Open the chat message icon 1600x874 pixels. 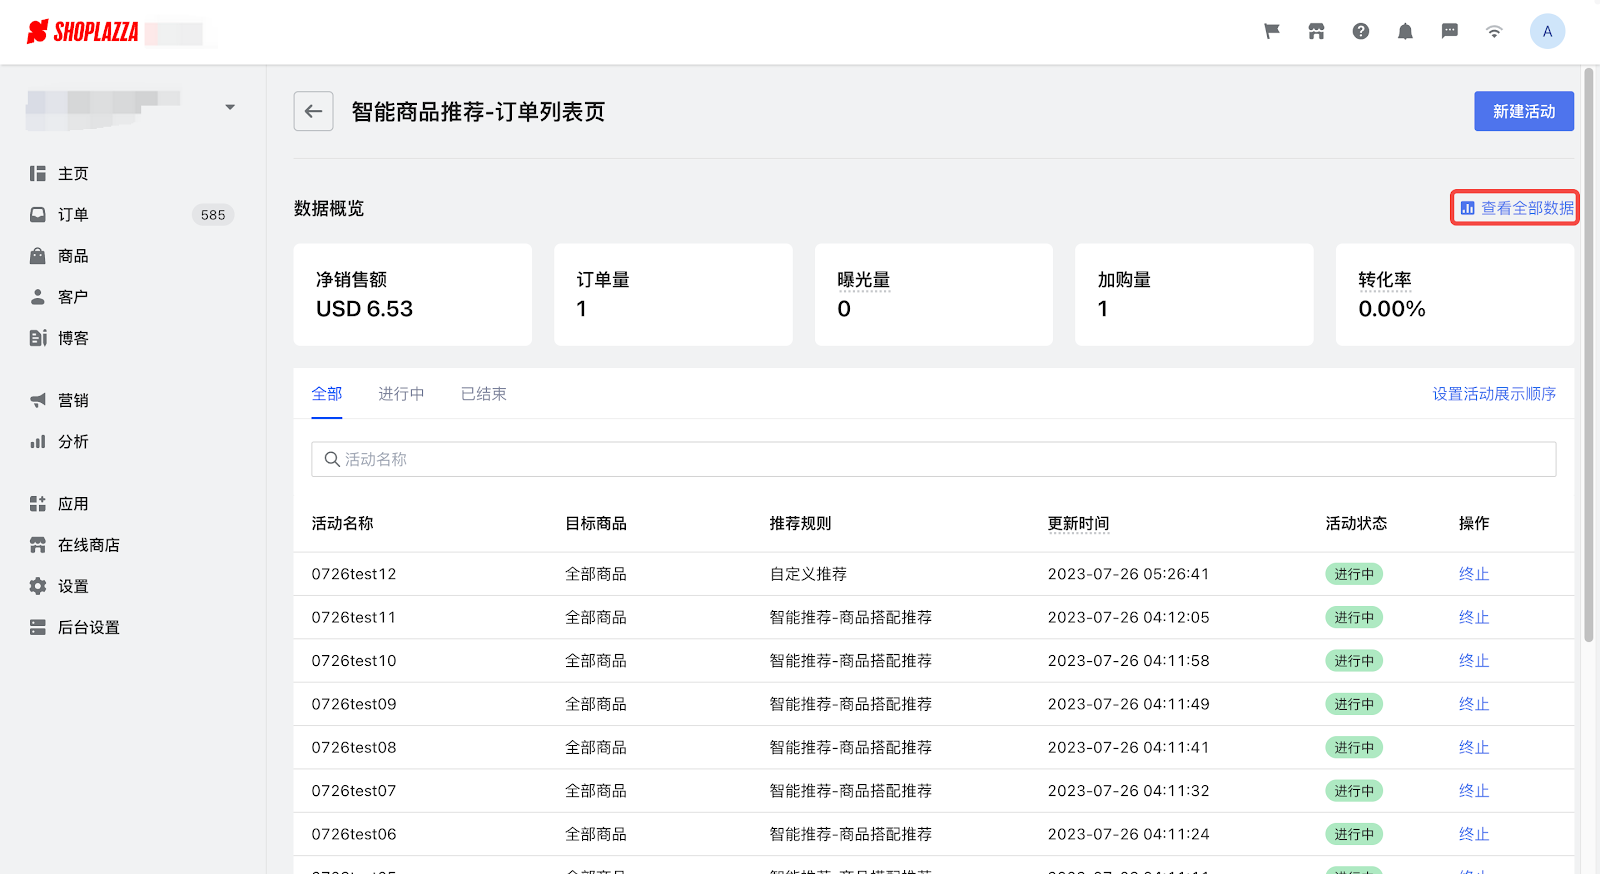coord(1449,32)
